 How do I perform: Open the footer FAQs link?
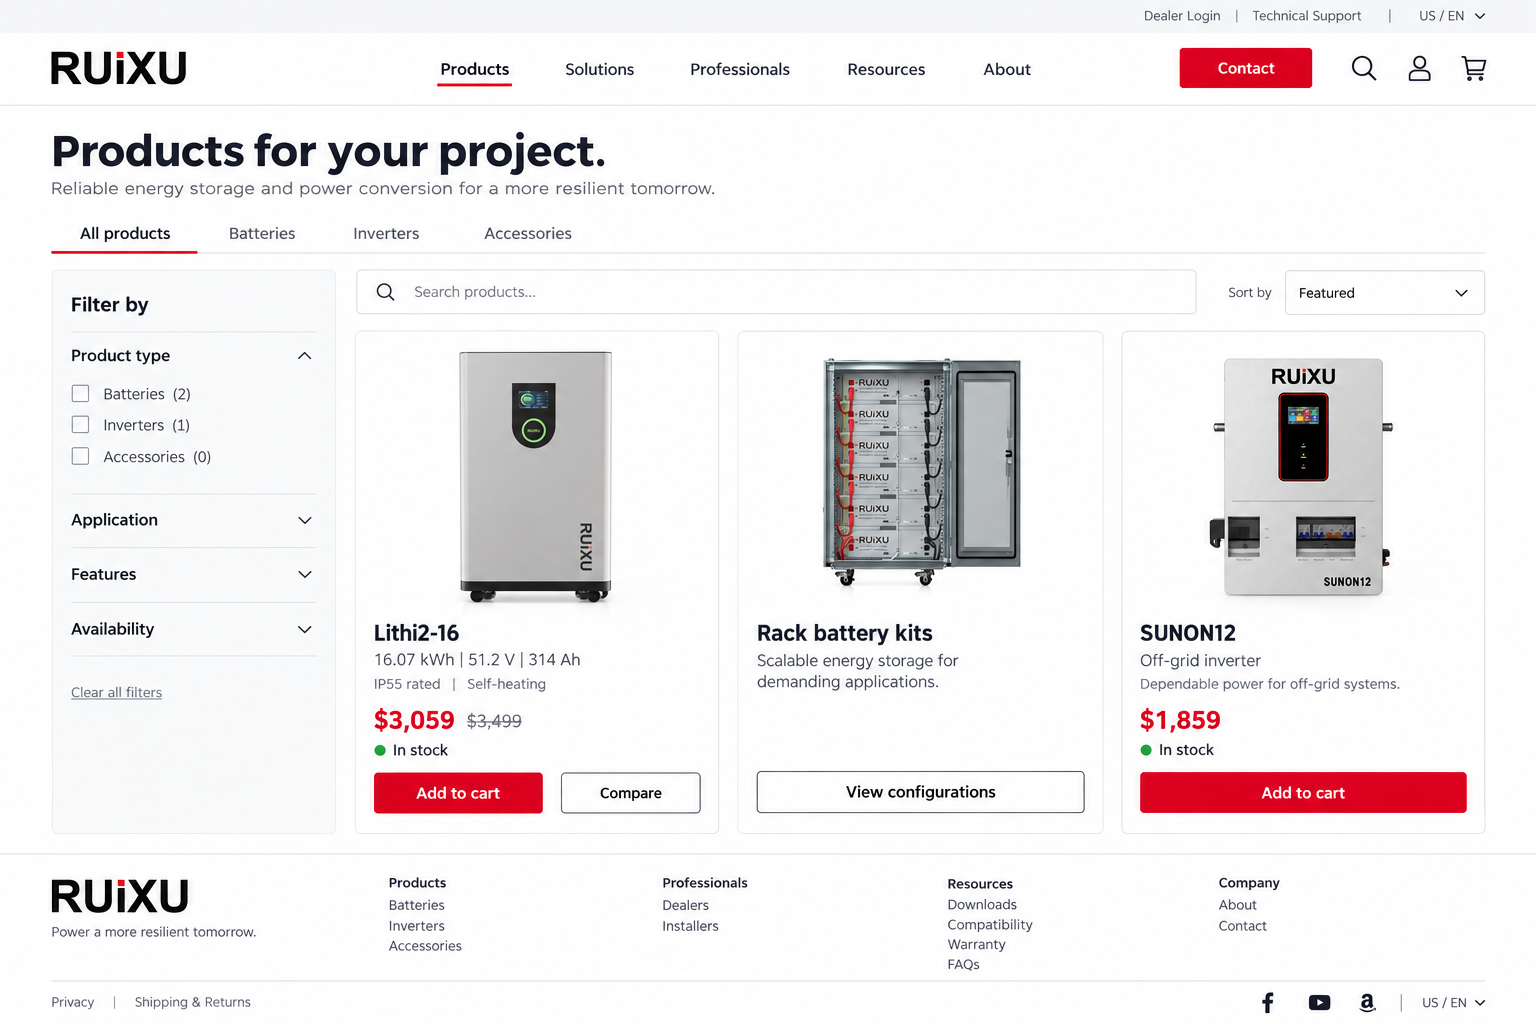pyautogui.click(x=963, y=964)
